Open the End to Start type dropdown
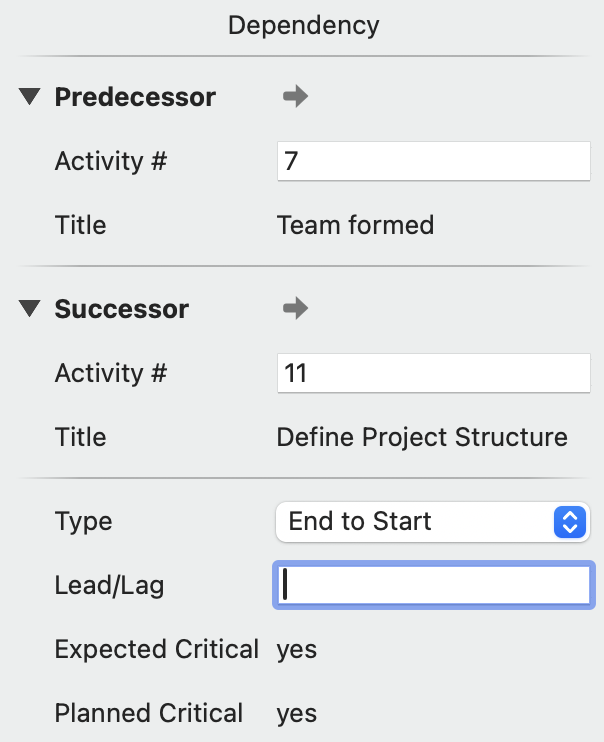This screenshot has width=604, height=742. point(420,521)
